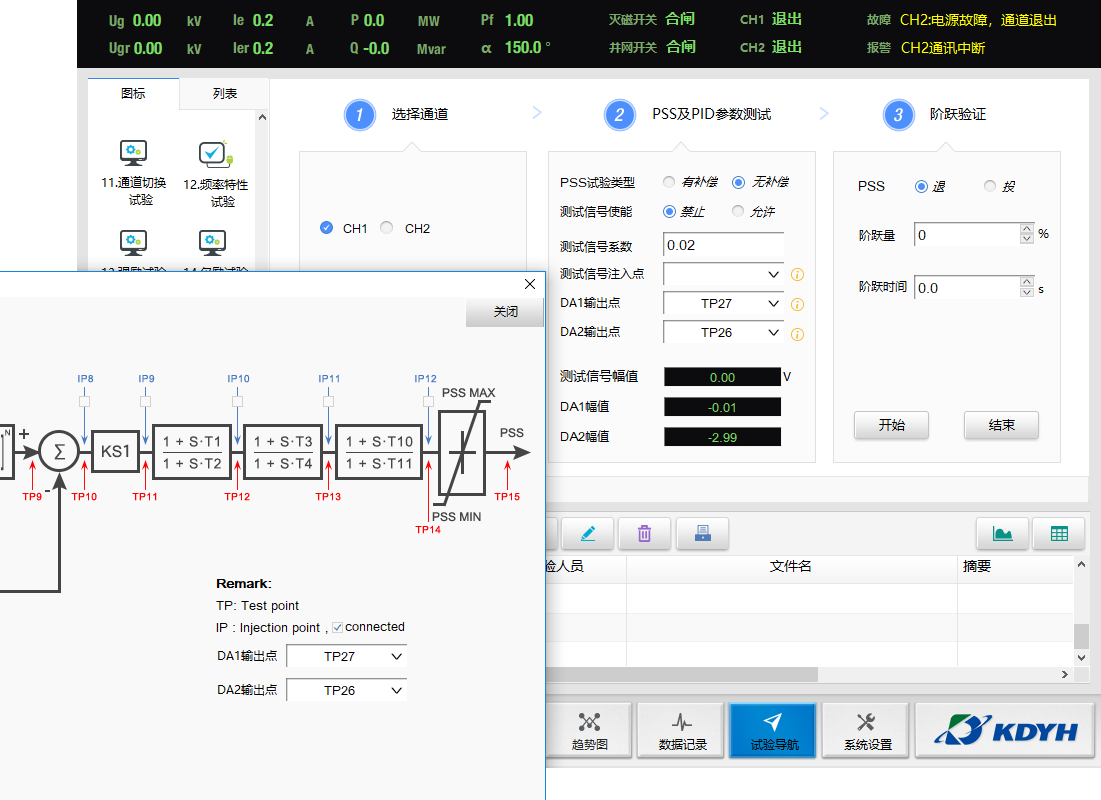Select 有补偿 for PSS test type
1101x800 pixels.
coord(669,182)
